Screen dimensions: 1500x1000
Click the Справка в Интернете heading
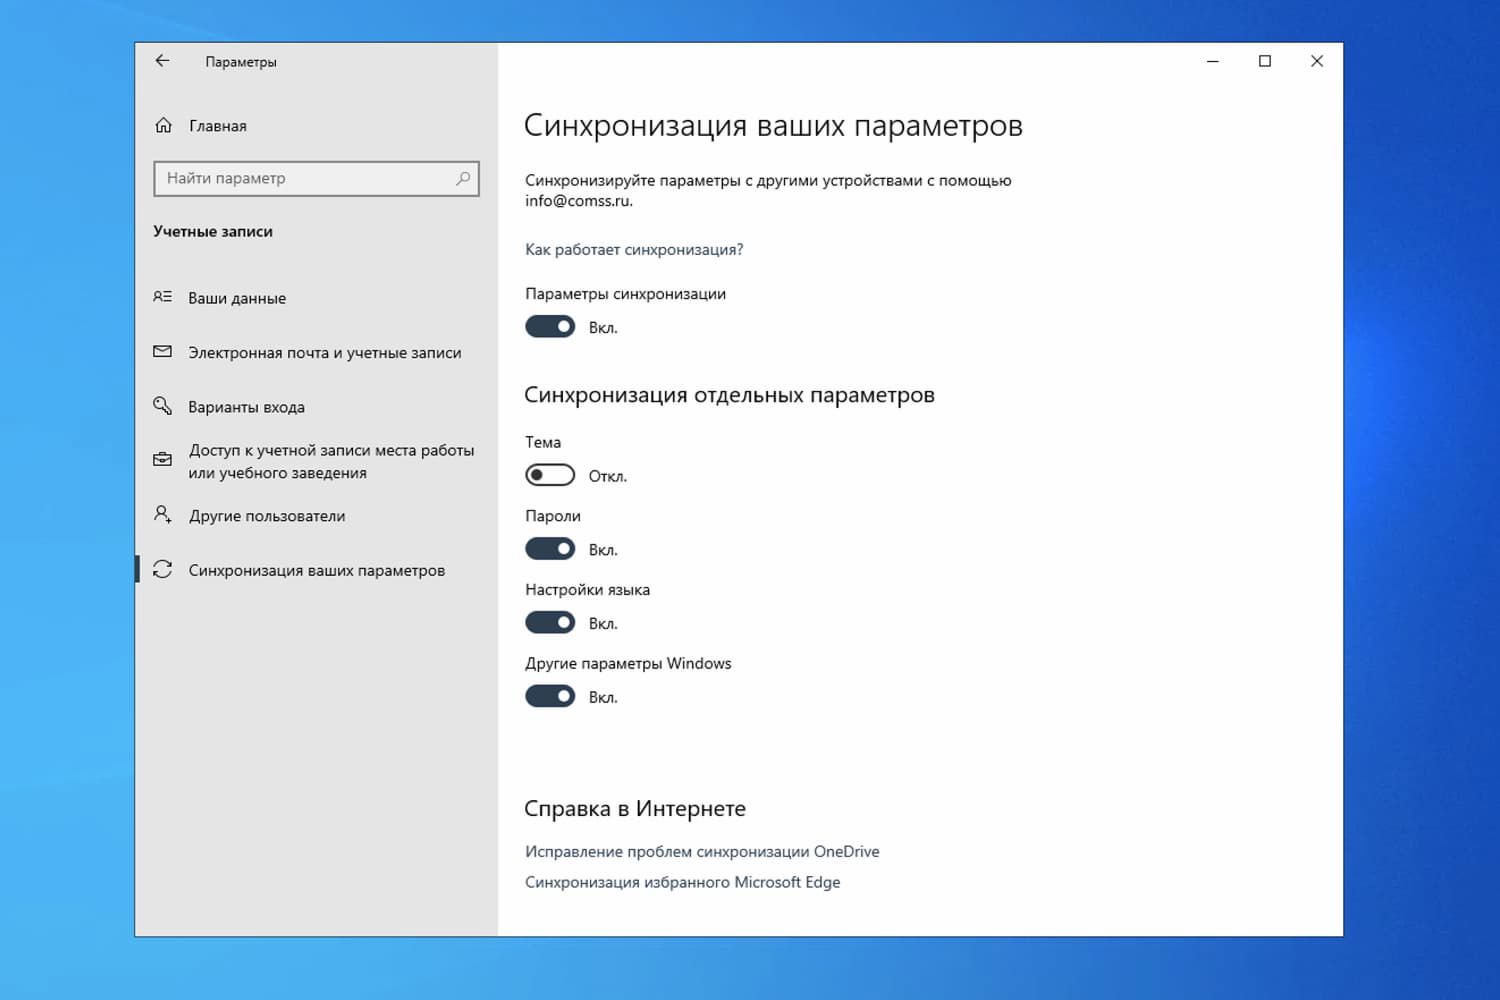tap(635, 808)
